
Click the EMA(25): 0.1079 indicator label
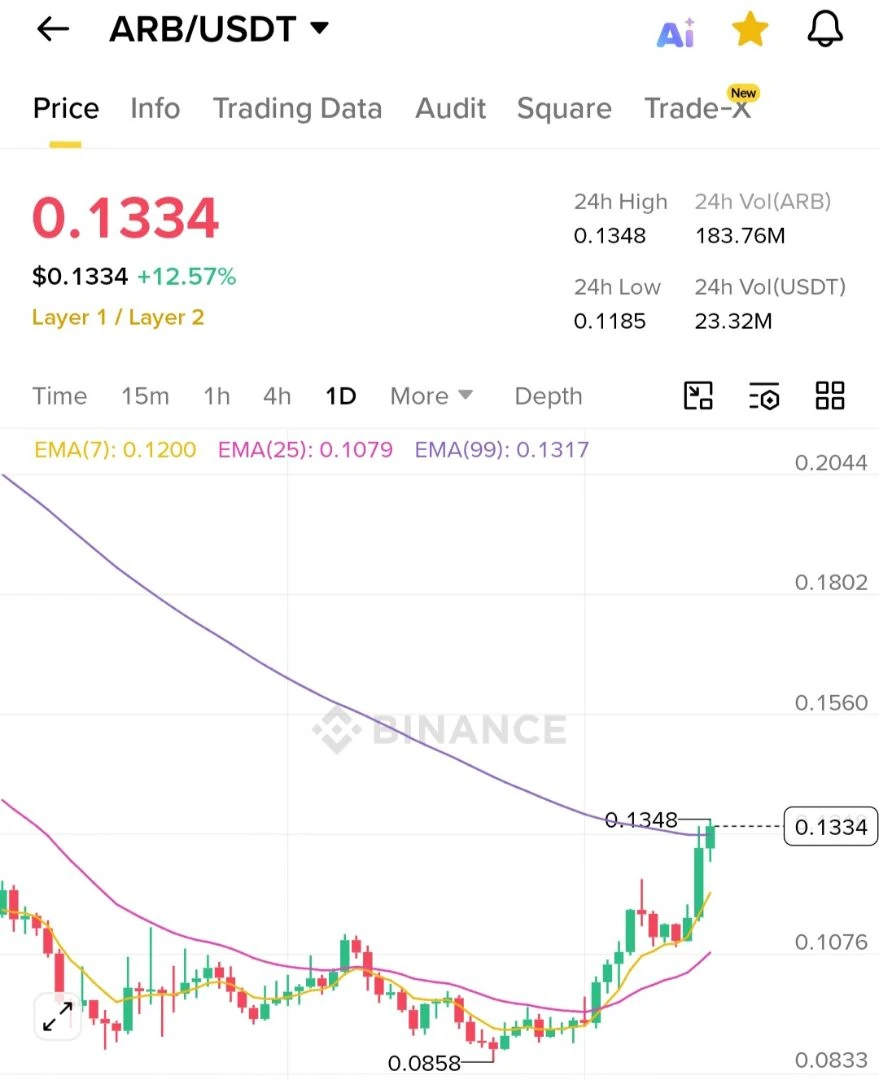click(x=305, y=450)
